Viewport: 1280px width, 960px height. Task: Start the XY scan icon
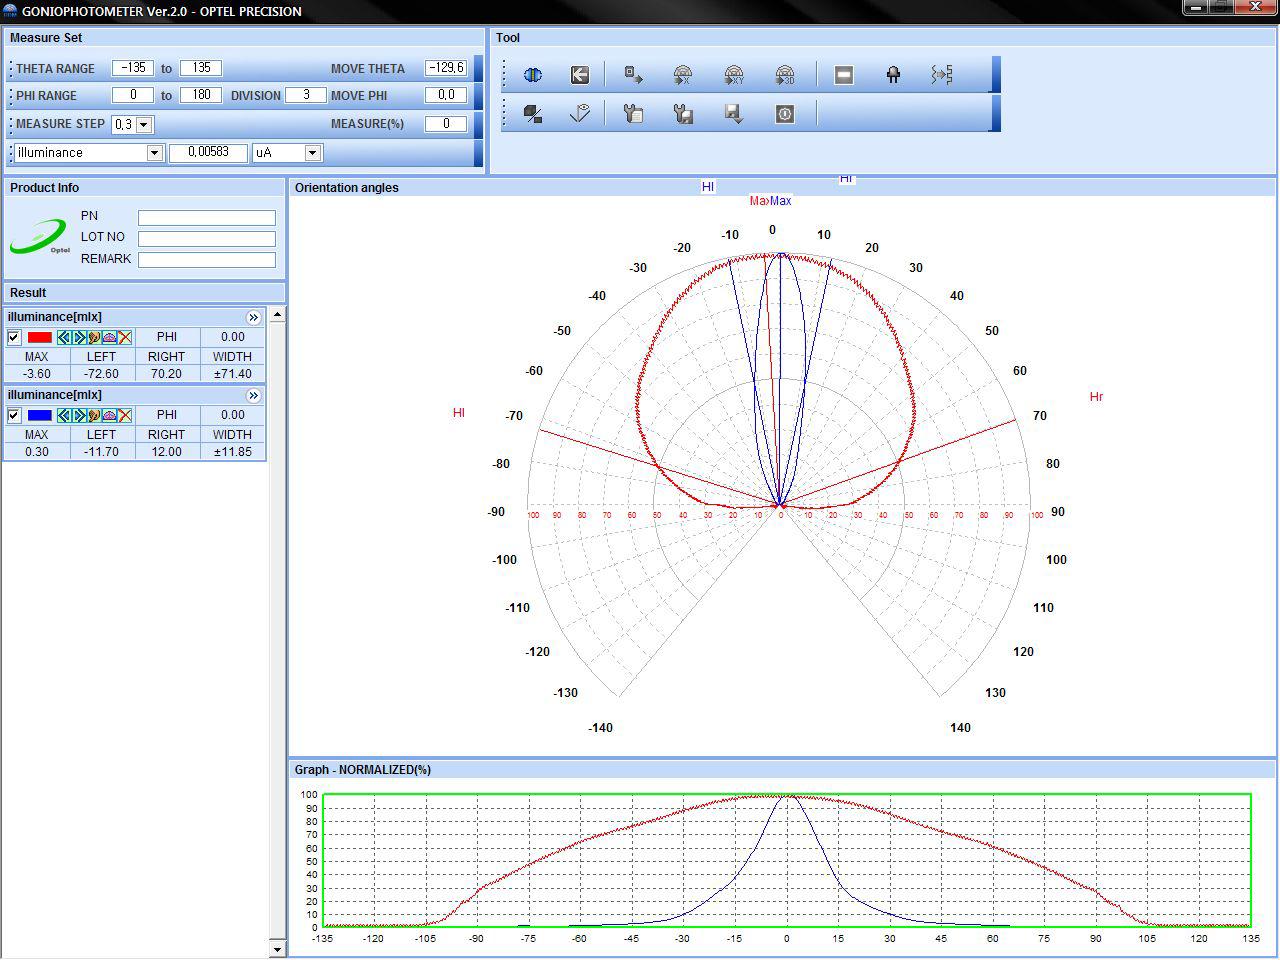734,75
